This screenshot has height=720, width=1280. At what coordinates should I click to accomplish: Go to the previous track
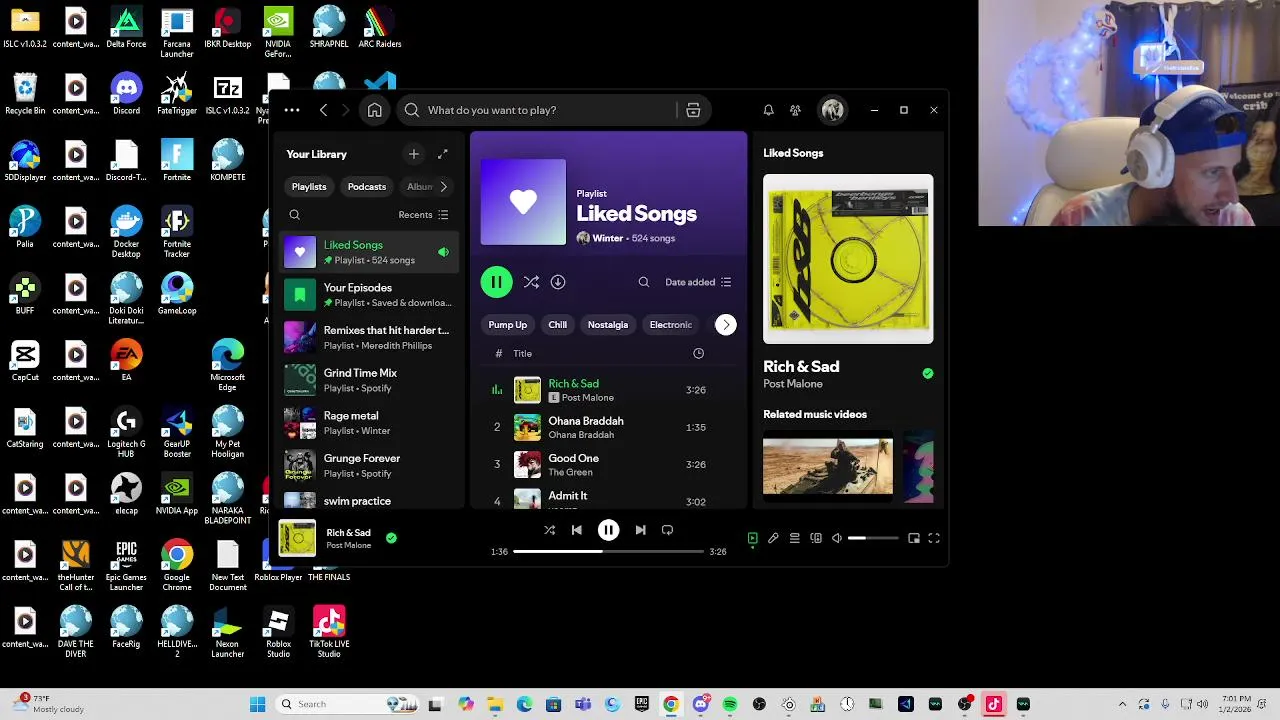(576, 530)
